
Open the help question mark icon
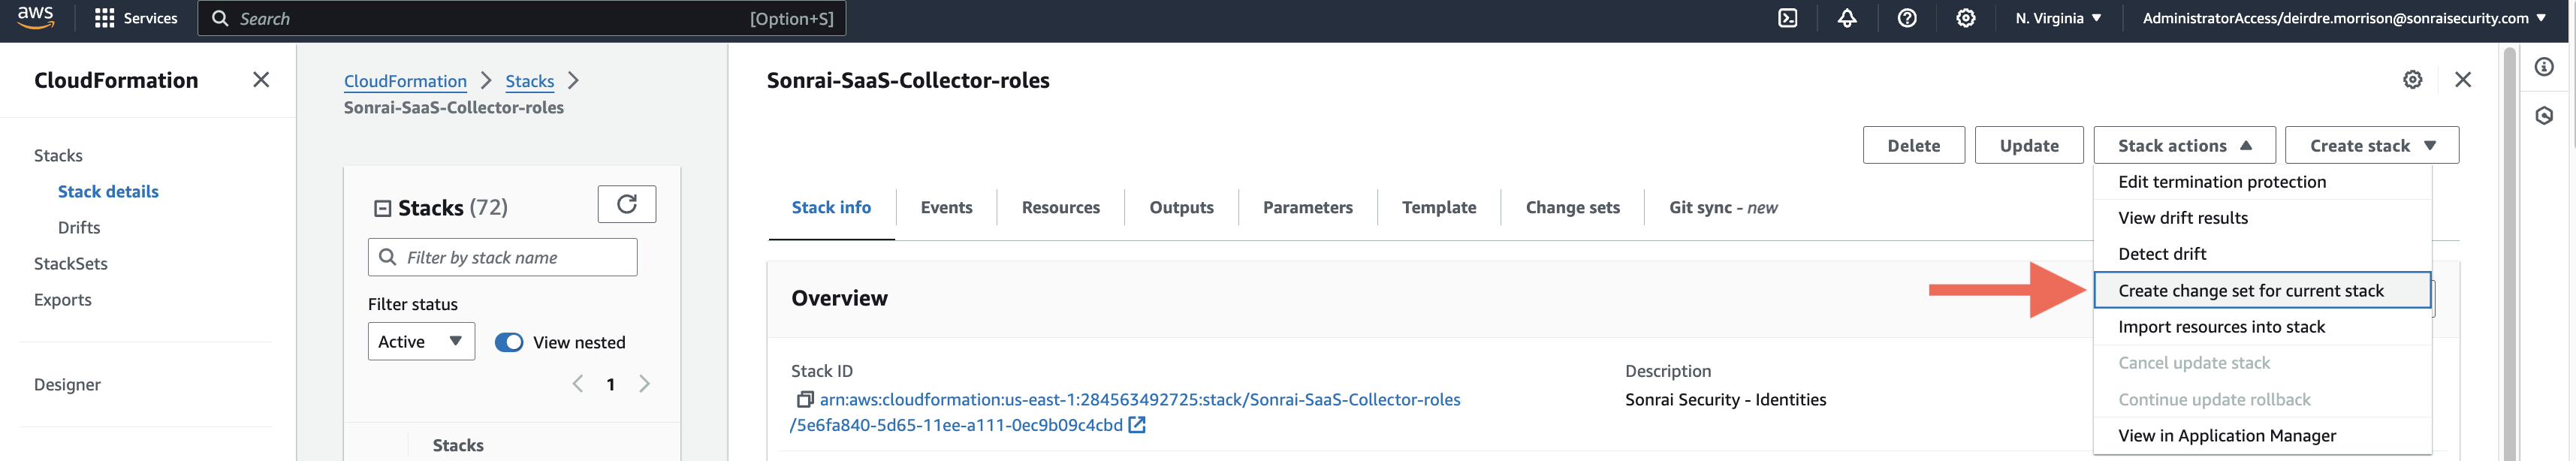coord(1906,18)
